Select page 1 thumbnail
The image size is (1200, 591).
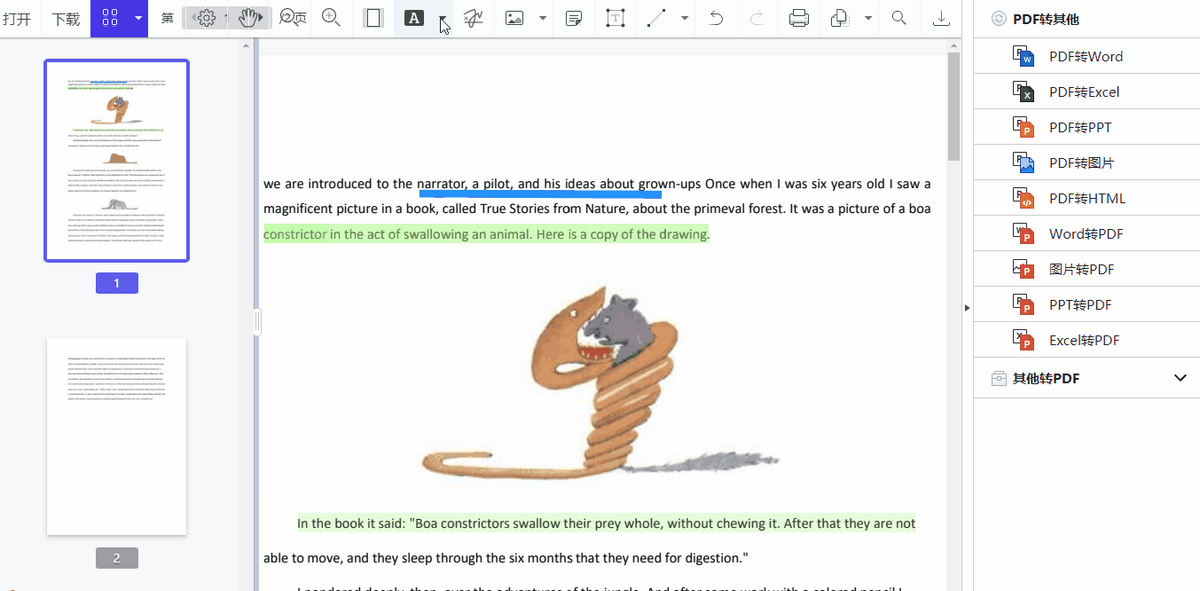pos(117,161)
